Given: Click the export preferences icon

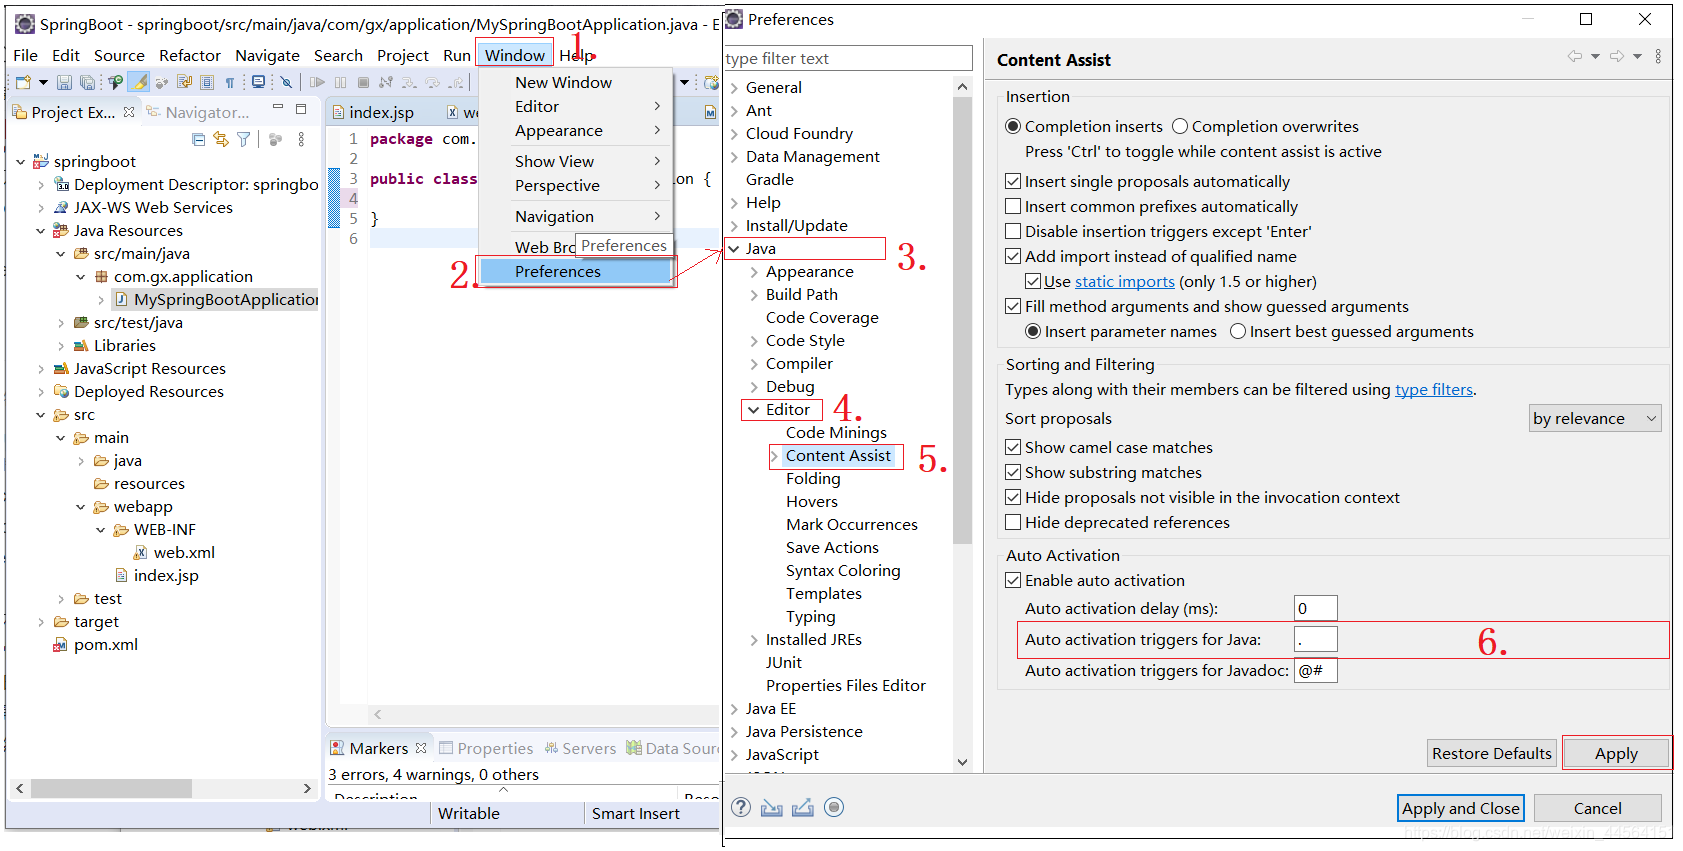Looking at the screenshot, I should 803,807.
